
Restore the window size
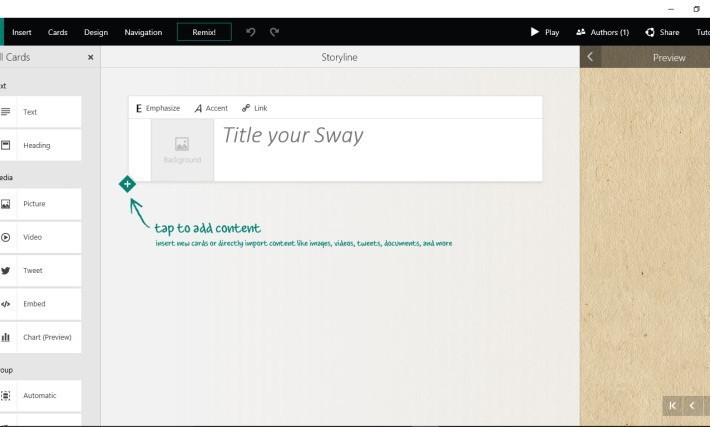click(696, 9)
